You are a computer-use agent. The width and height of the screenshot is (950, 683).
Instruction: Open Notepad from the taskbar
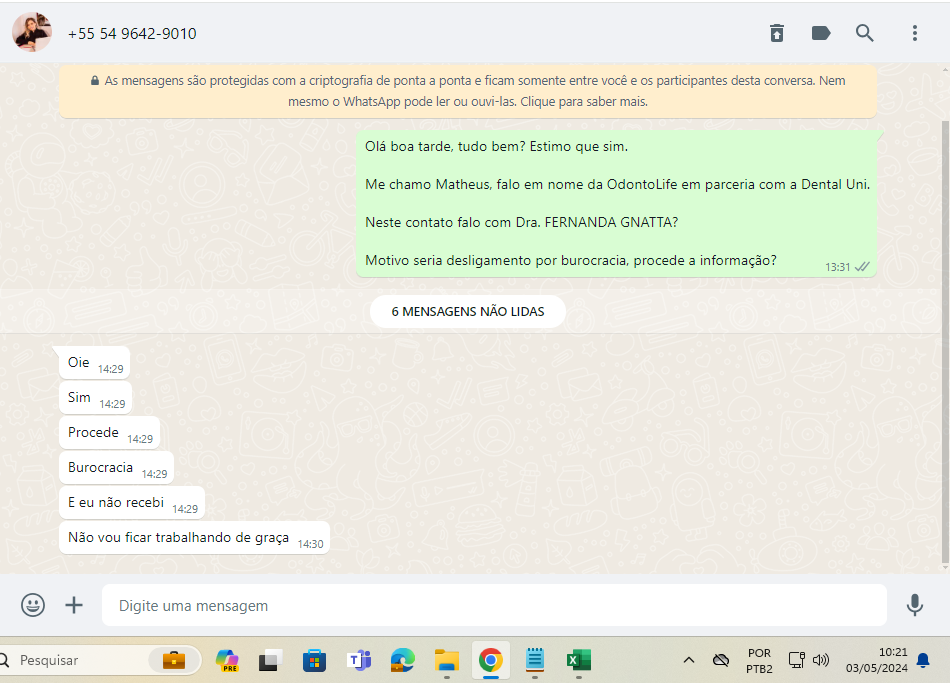(x=534, y=660)
